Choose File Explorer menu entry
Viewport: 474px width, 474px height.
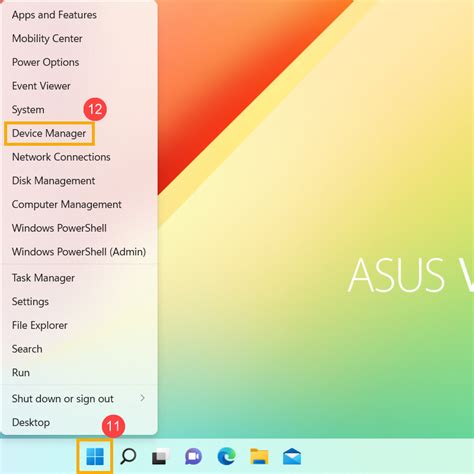tap(79, 325)
